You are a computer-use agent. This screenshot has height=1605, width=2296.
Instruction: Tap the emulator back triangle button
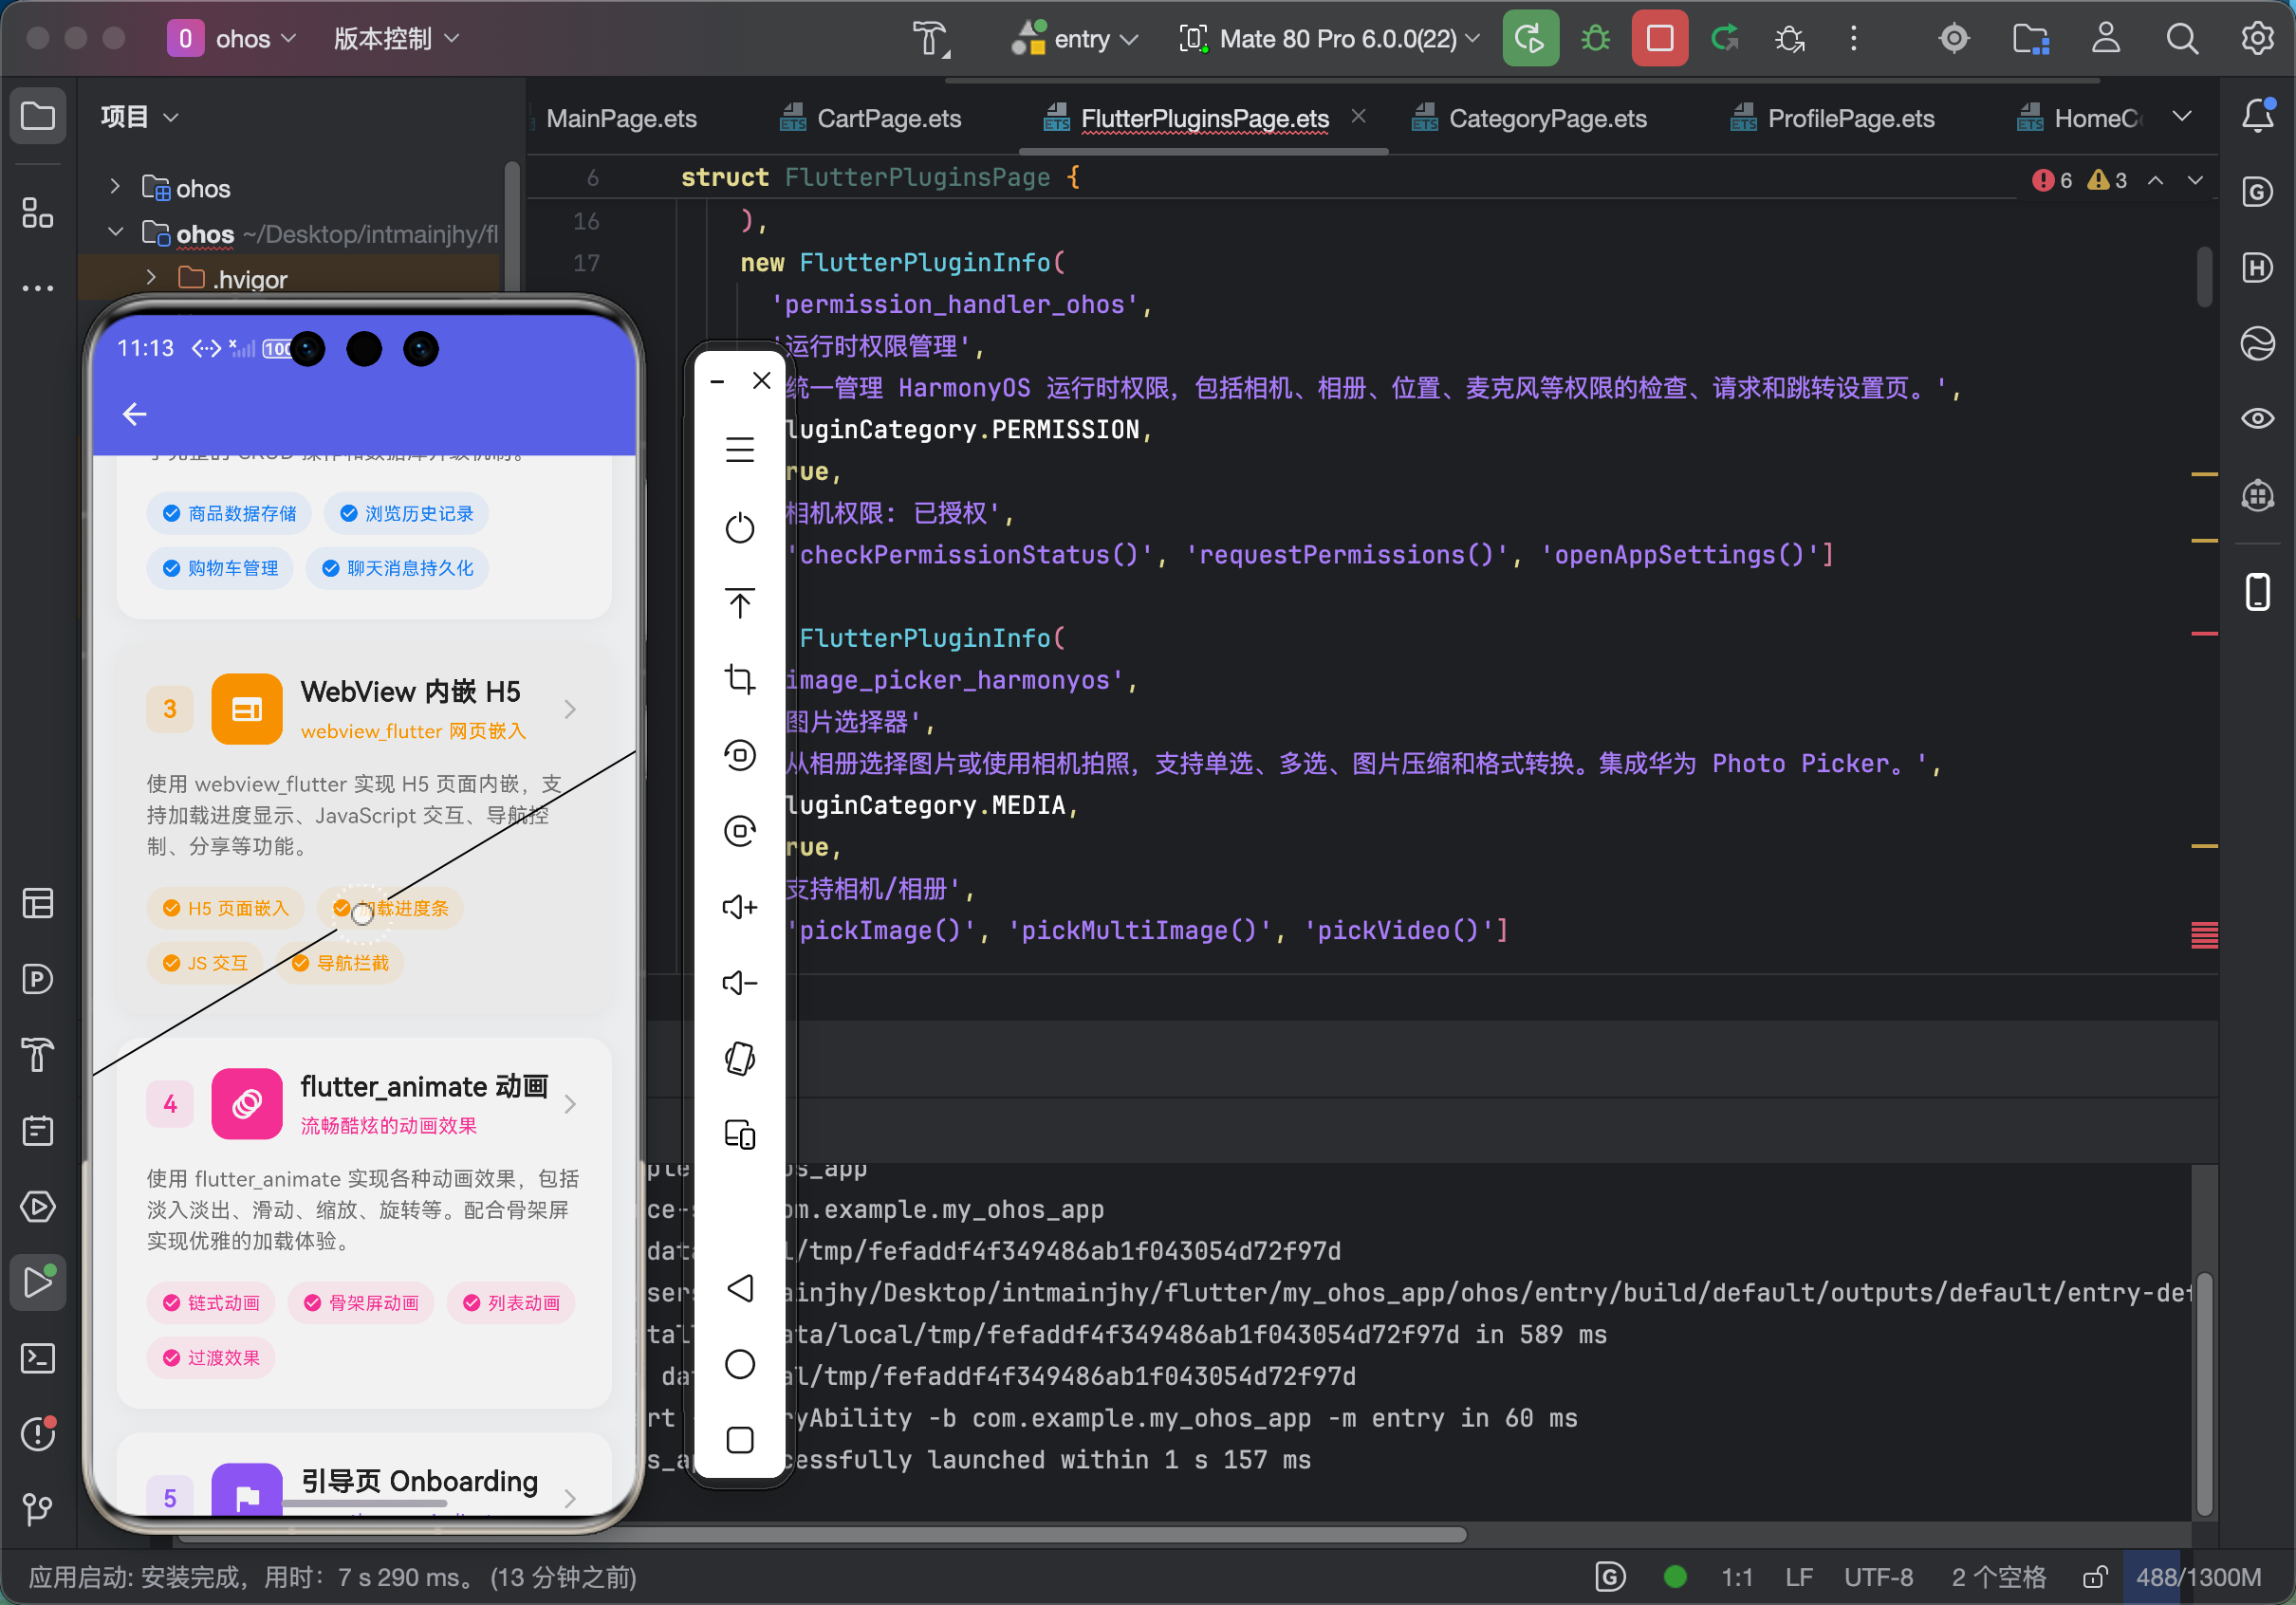pos(739,1288)
